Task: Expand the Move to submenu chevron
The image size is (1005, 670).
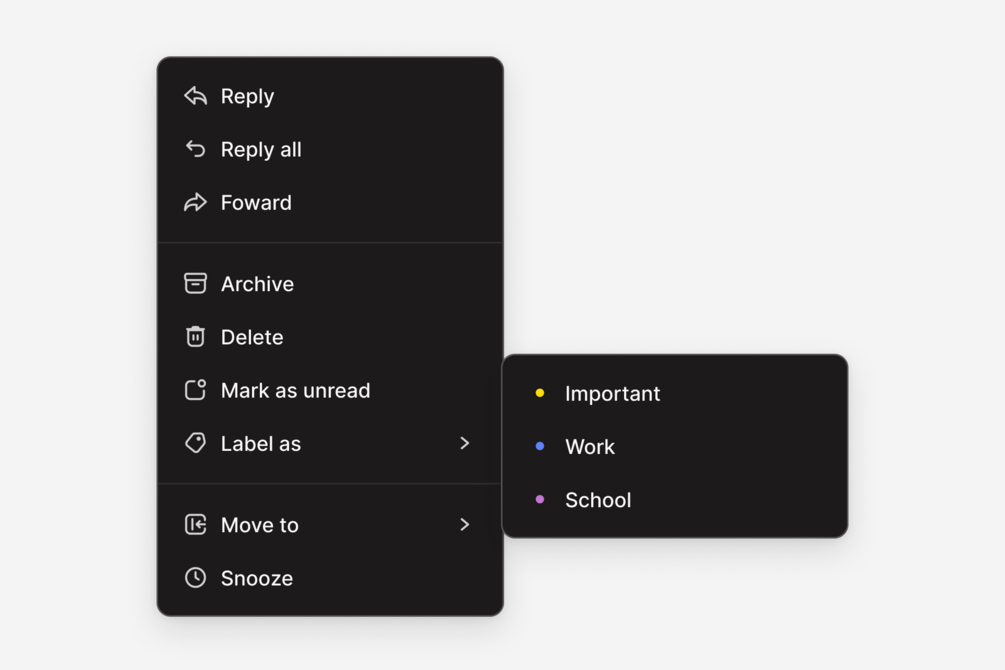Action: [x=464, y=525]
